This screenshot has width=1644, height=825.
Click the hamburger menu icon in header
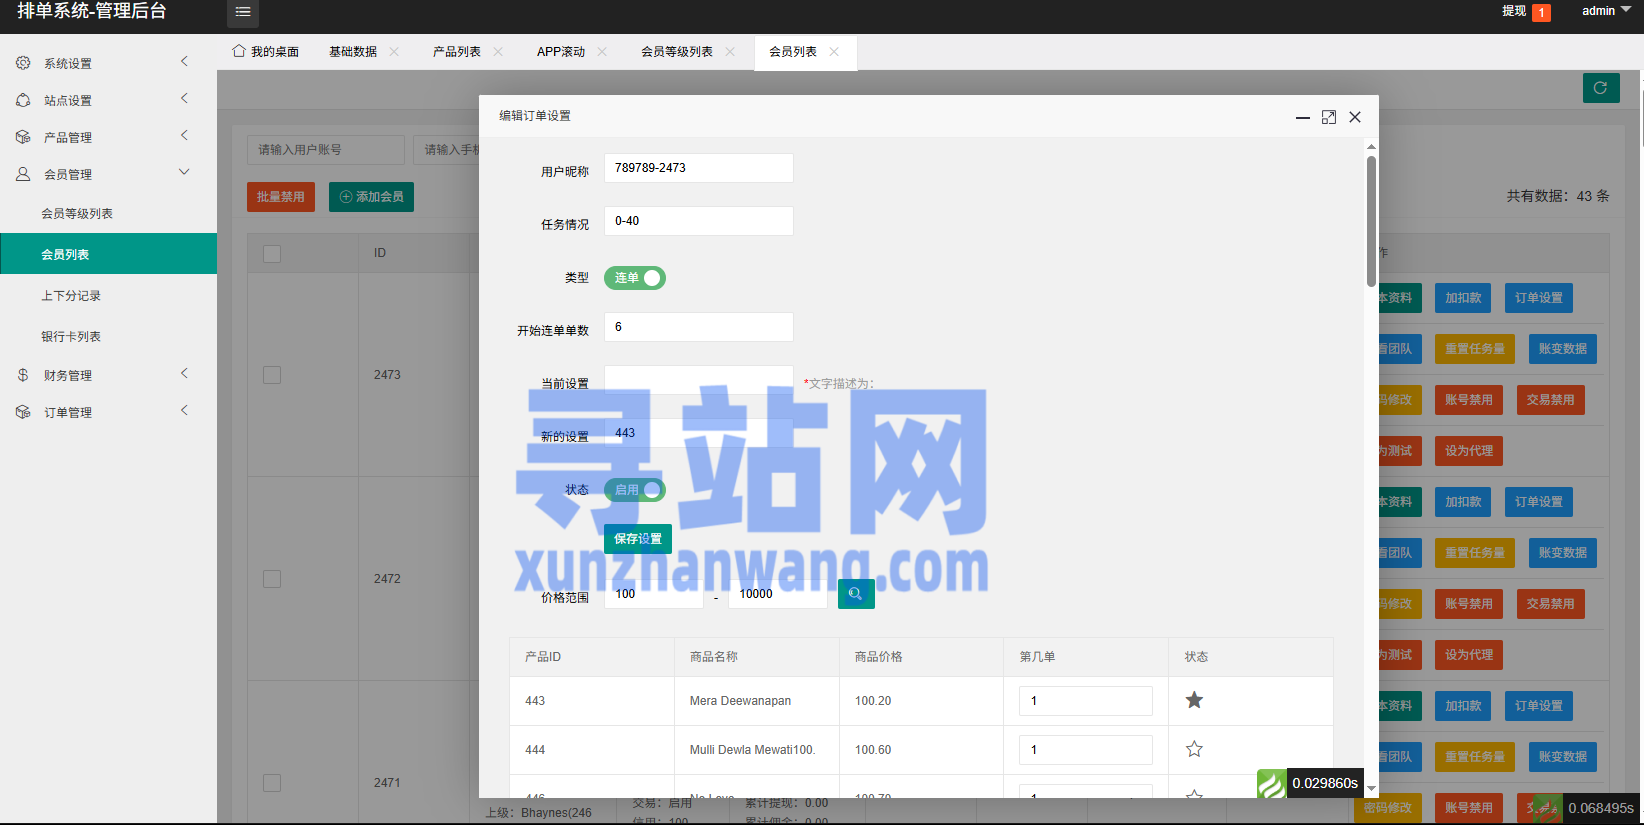pyautogui.click(x=242, y=12)
